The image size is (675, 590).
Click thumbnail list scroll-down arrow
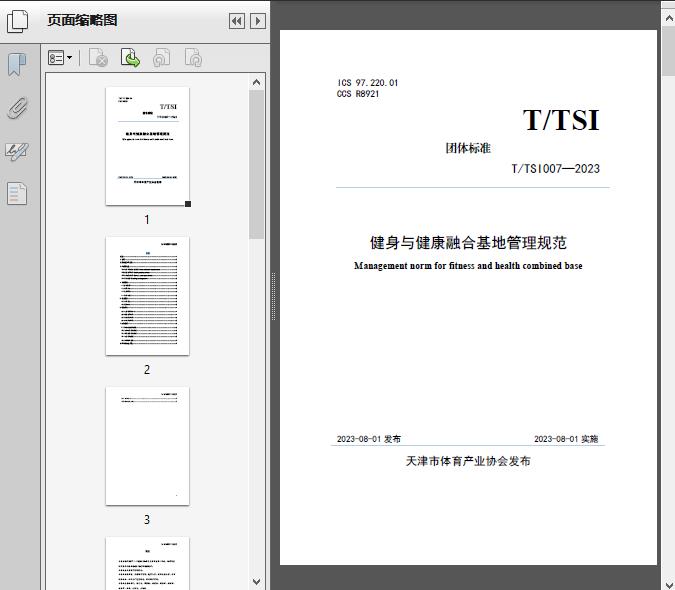point(257,582)
